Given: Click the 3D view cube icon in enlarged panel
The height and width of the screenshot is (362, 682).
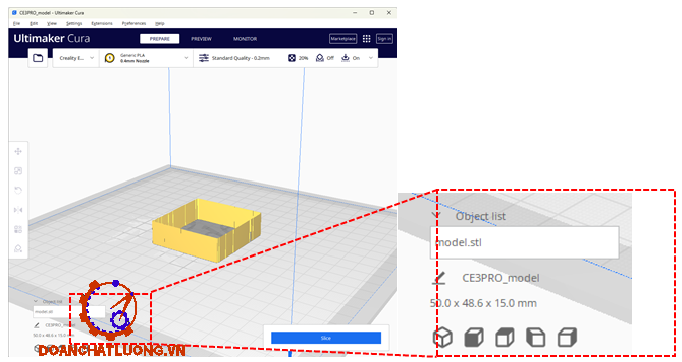Looking at the screenshot, I should point(443,337).
